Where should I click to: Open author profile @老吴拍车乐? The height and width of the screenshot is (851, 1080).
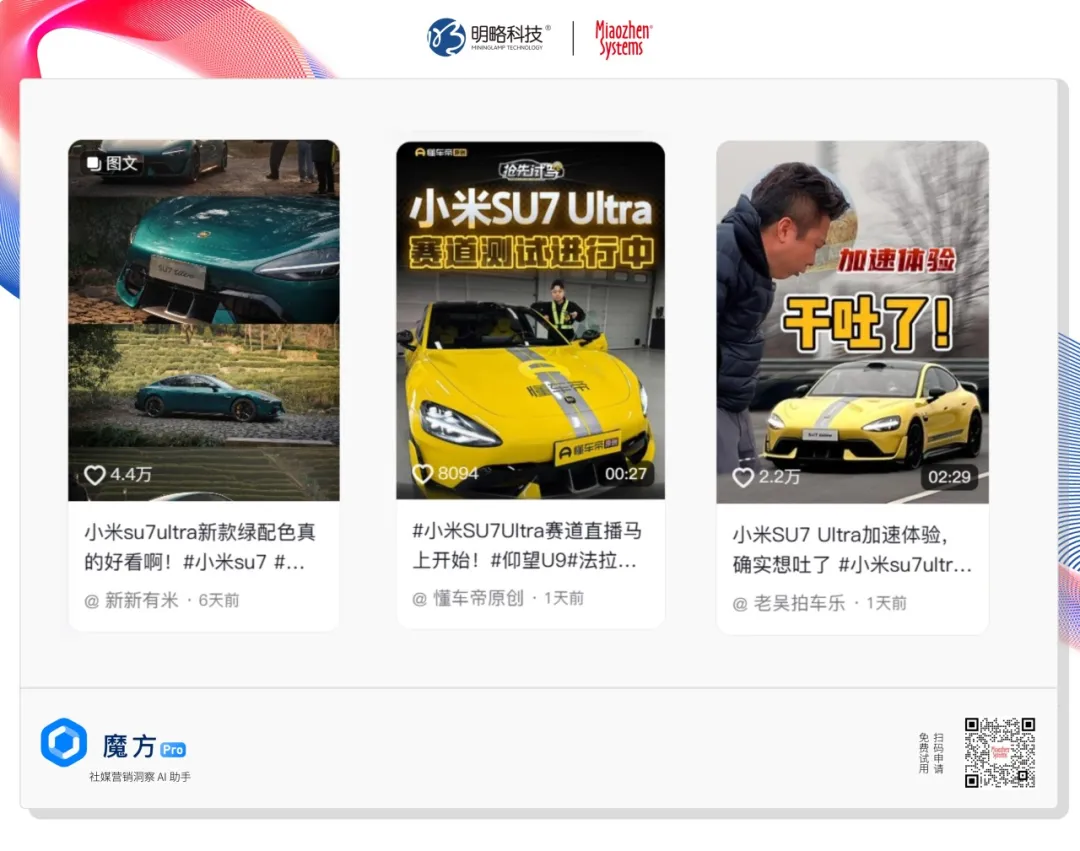click(x=789, y=603)
